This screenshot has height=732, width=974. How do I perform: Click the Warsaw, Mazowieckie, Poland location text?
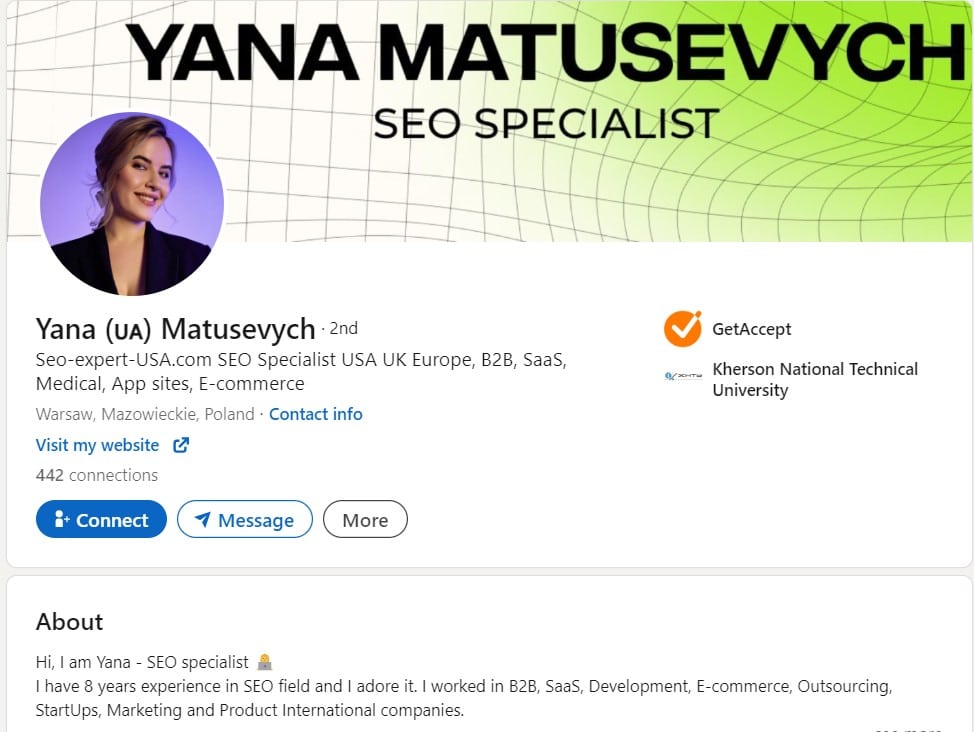[145, 414]
